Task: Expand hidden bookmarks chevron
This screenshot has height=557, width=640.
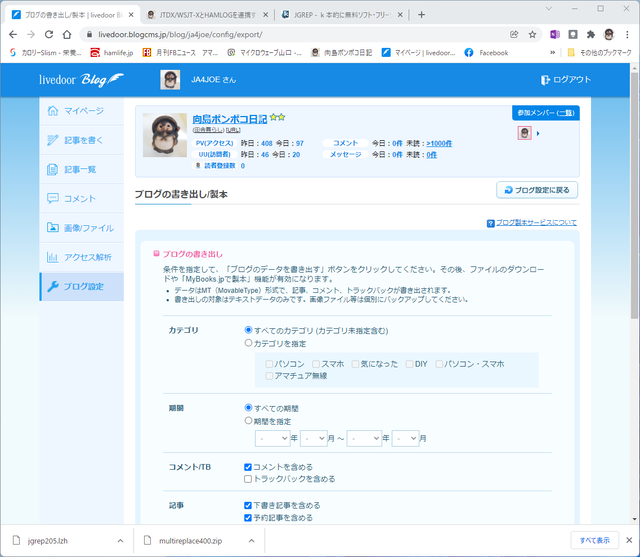Action: click(x=553, y=53)
